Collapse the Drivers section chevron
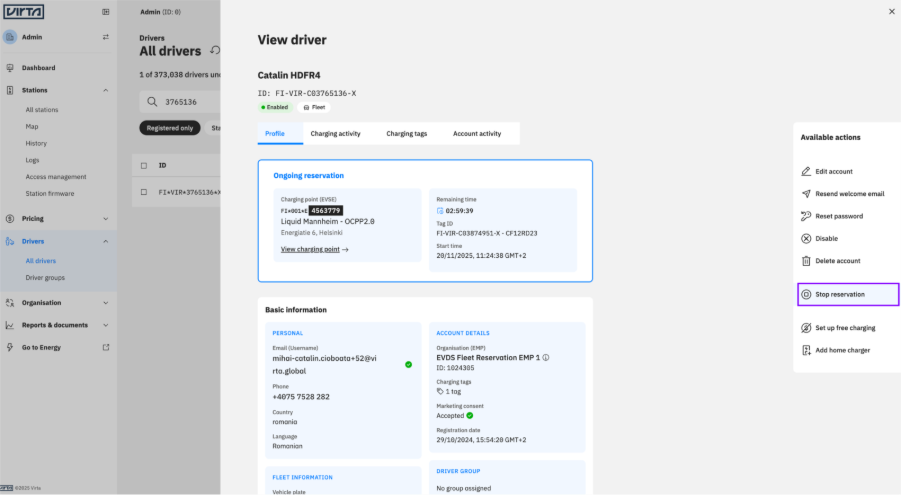The image size is (901, 495). (106, 241)
